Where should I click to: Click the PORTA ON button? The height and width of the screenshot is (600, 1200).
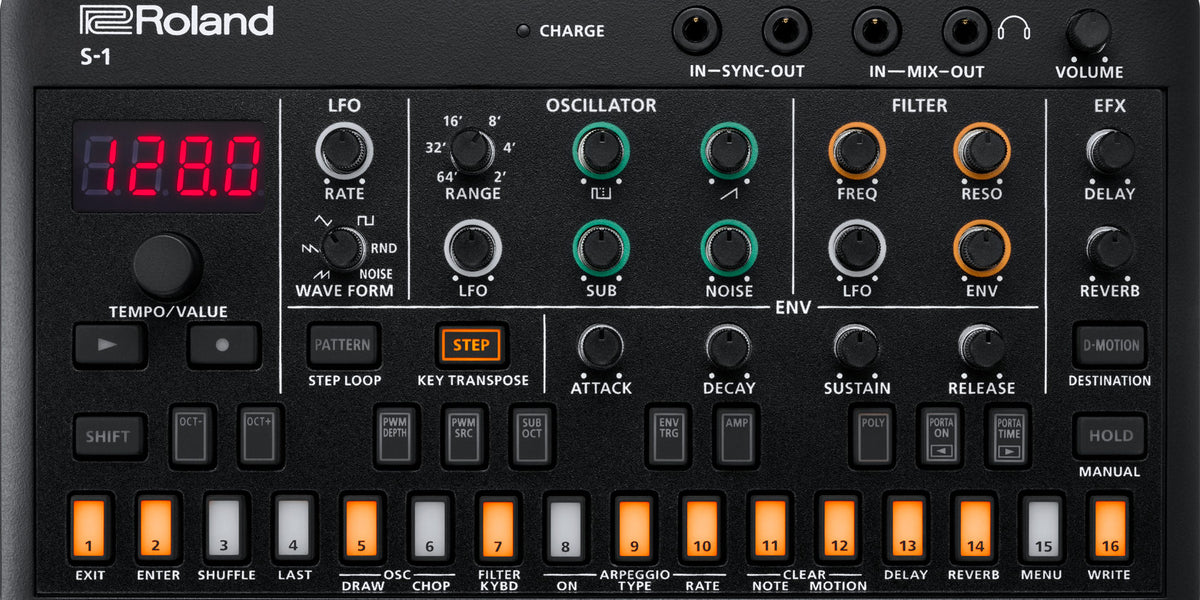pos(939,435)
